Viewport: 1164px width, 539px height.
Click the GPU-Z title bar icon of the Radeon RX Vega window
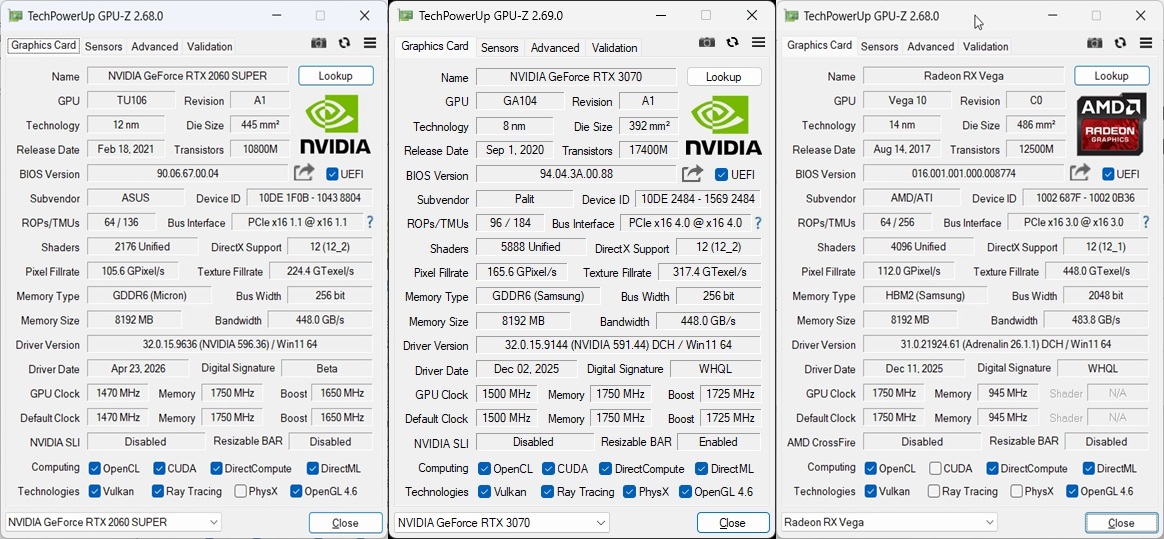[791, 16]
